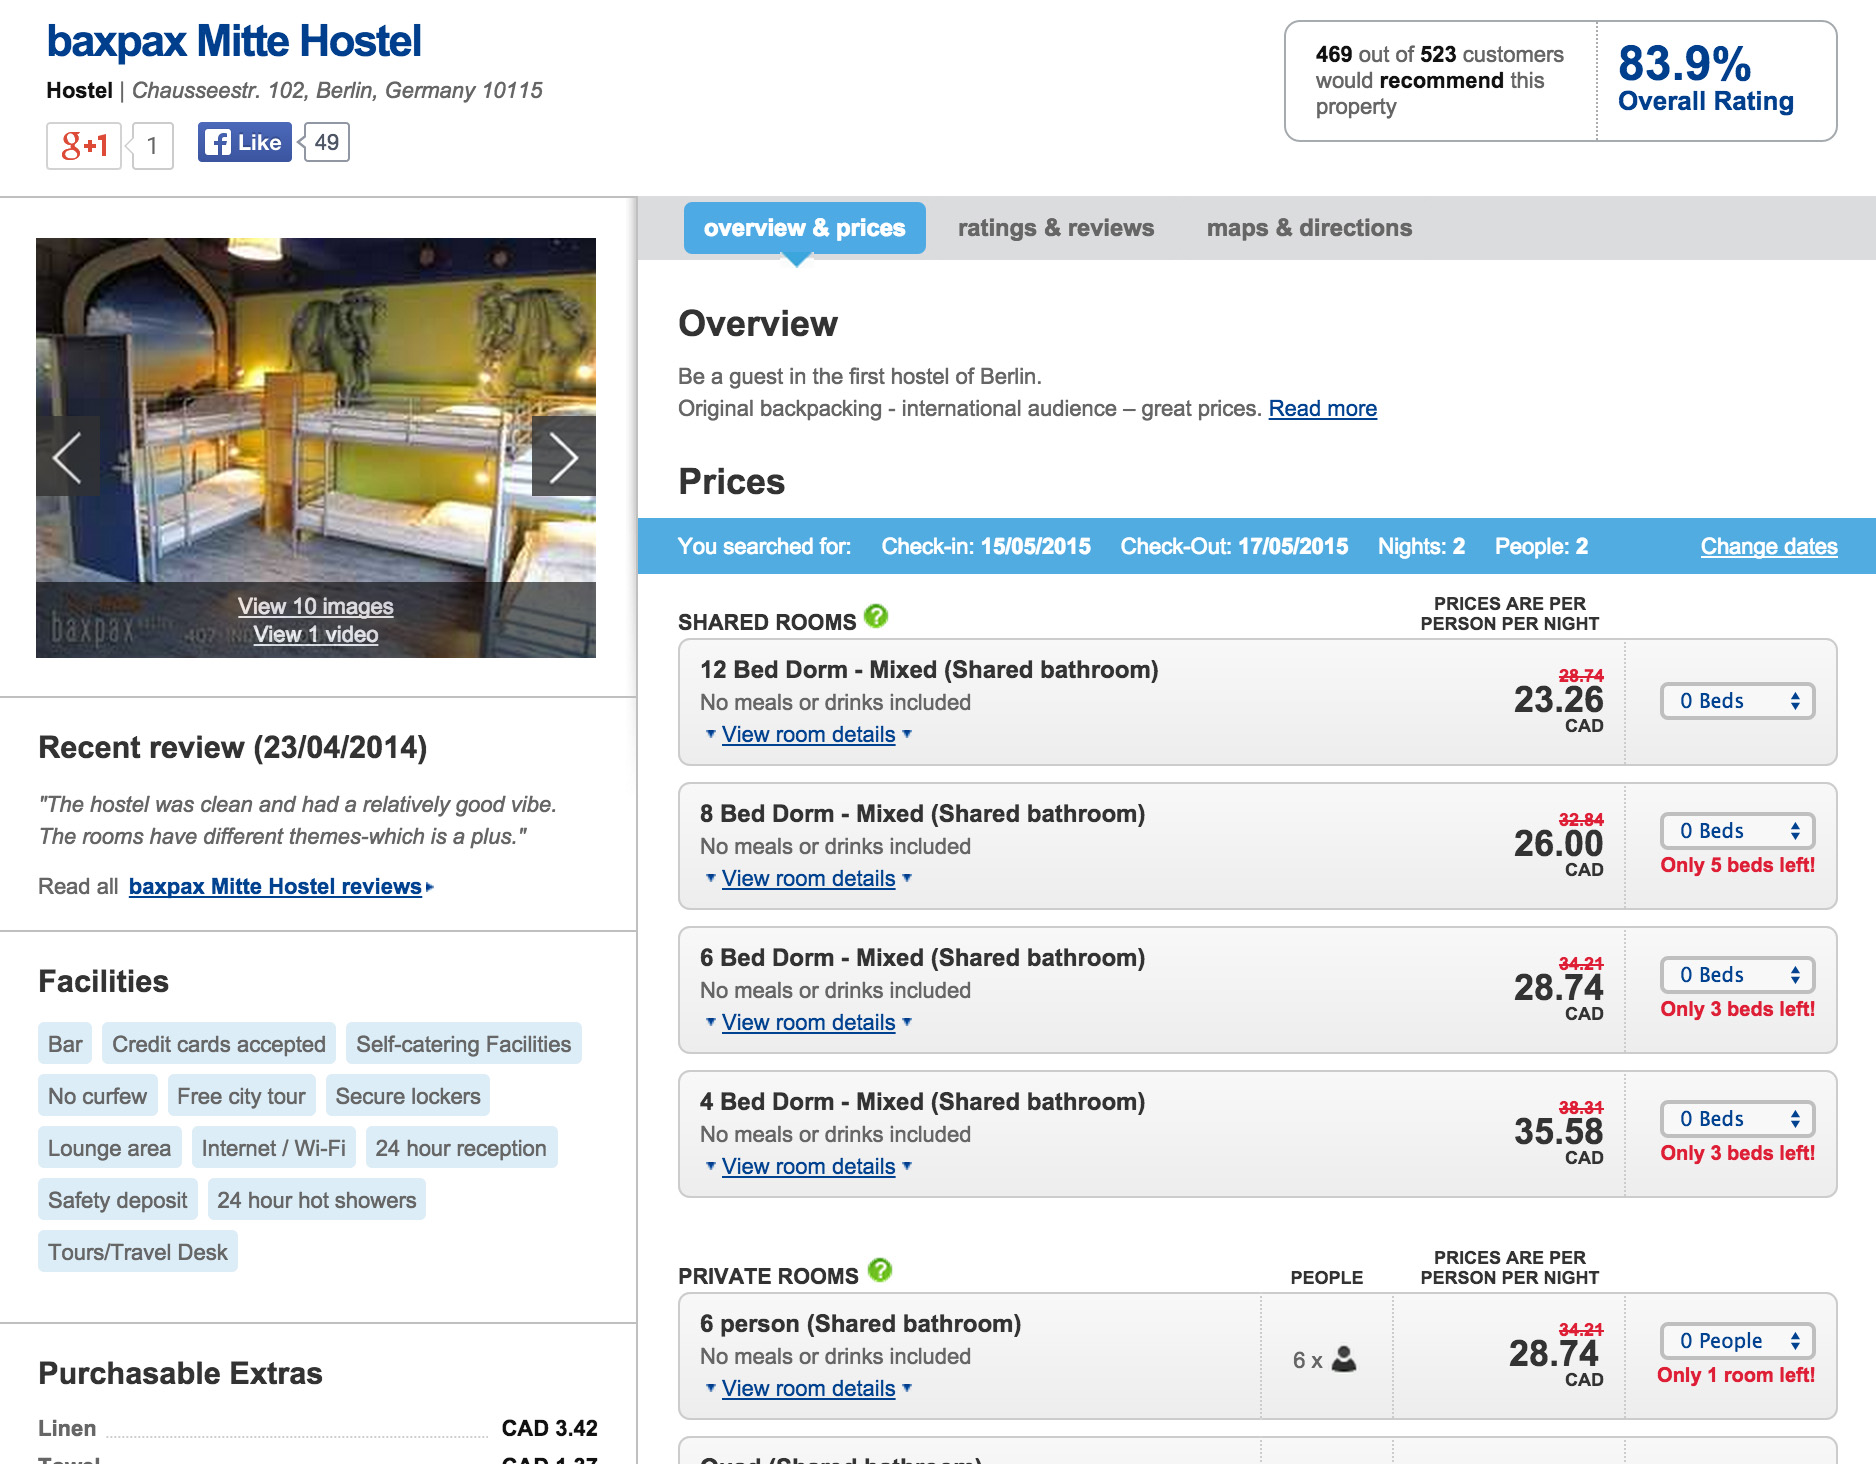The image size is (1876, 1464).
Task: Click 24 hour reception tag
Action: pos(461,1148)
